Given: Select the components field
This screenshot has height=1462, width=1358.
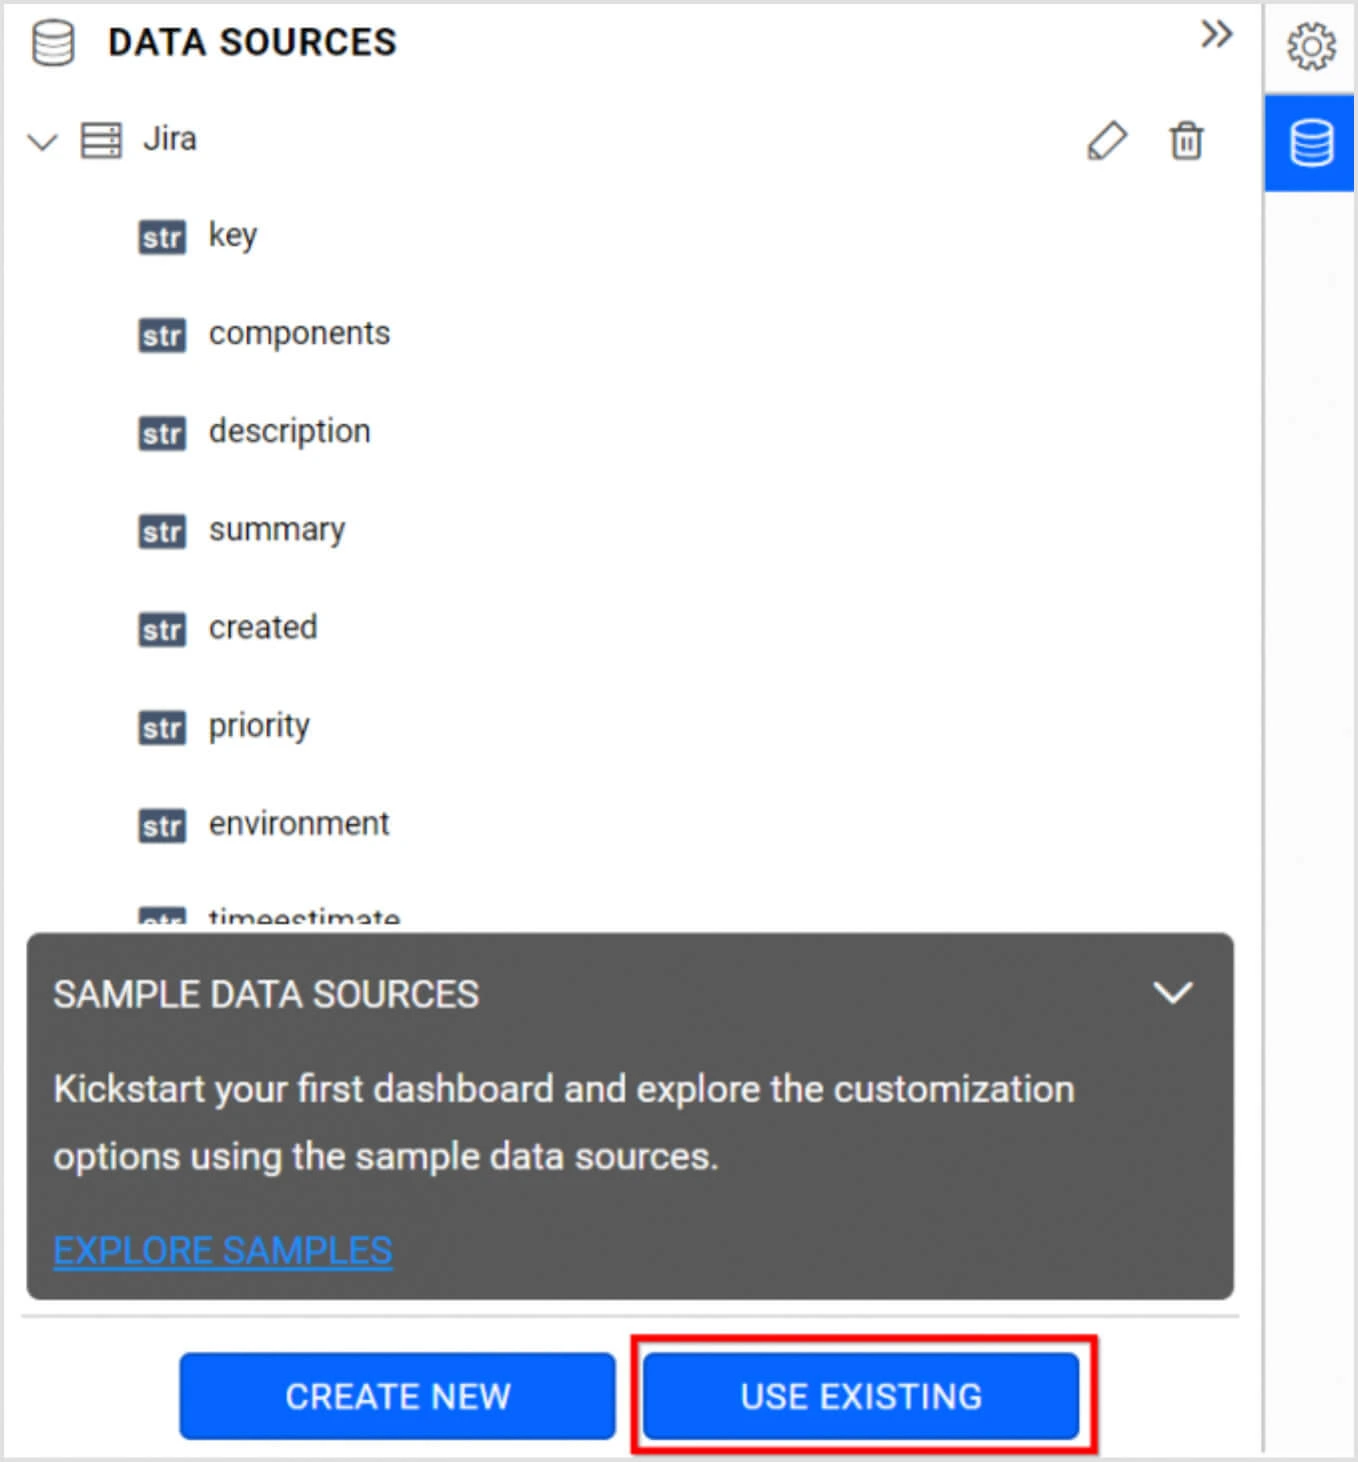Looking at the screenshot, I should point(299,333).
